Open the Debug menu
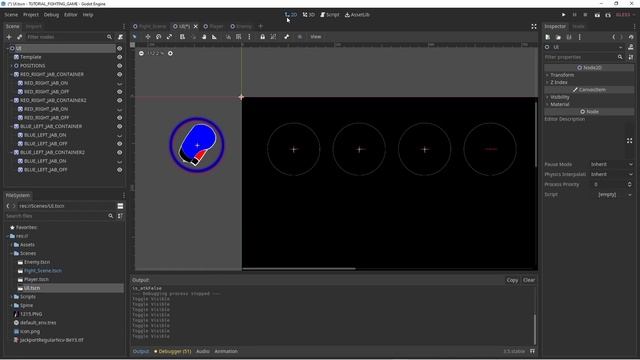Viewport: 640px width, 360px height. pos(51,15)
